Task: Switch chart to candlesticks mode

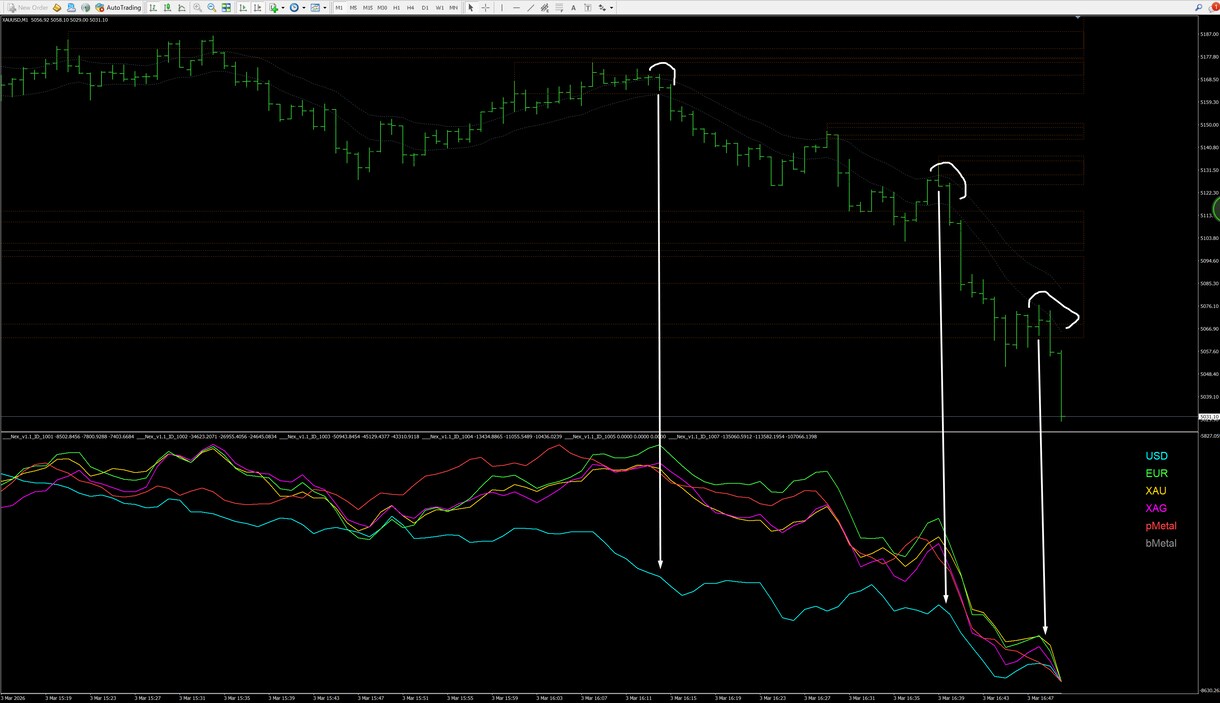Action: [167, 7]
